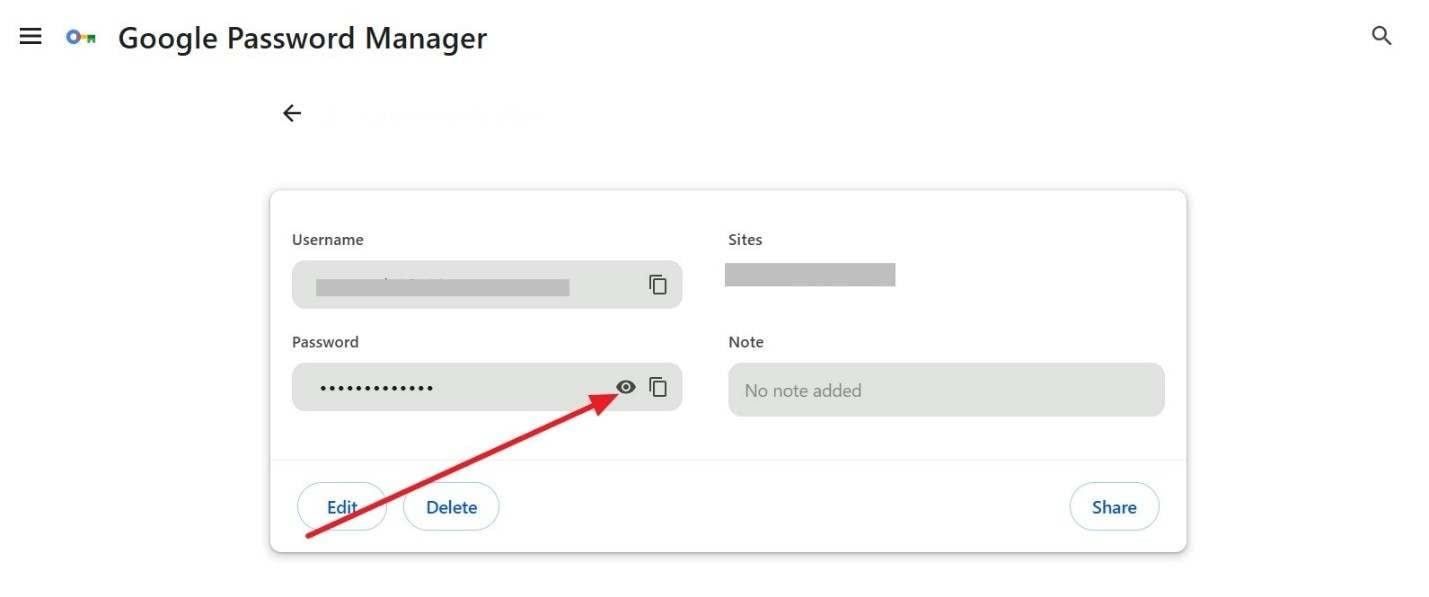Copy the username to clipboard
The height and width of the screenshot is (597, 1429).
658,284
